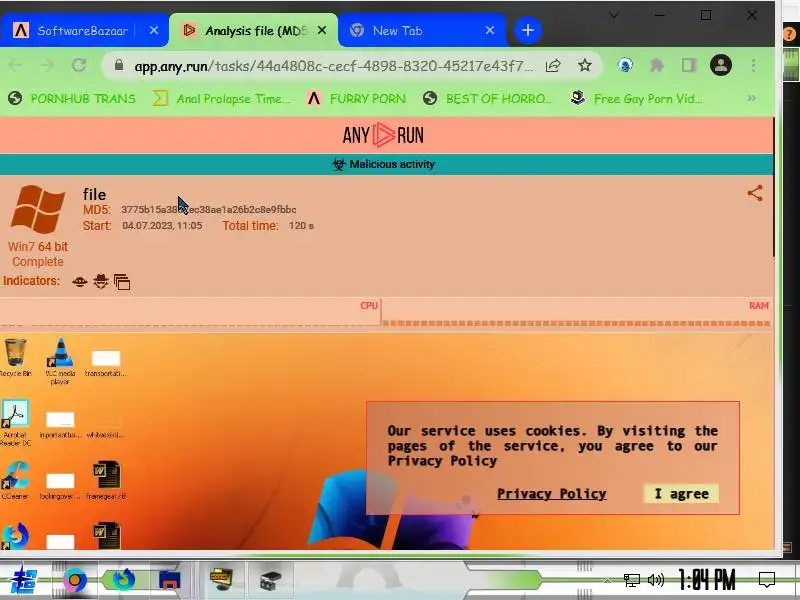Screen dimensions: 800x600
Task: Open the volume control in tray
Action: point(656,580)
